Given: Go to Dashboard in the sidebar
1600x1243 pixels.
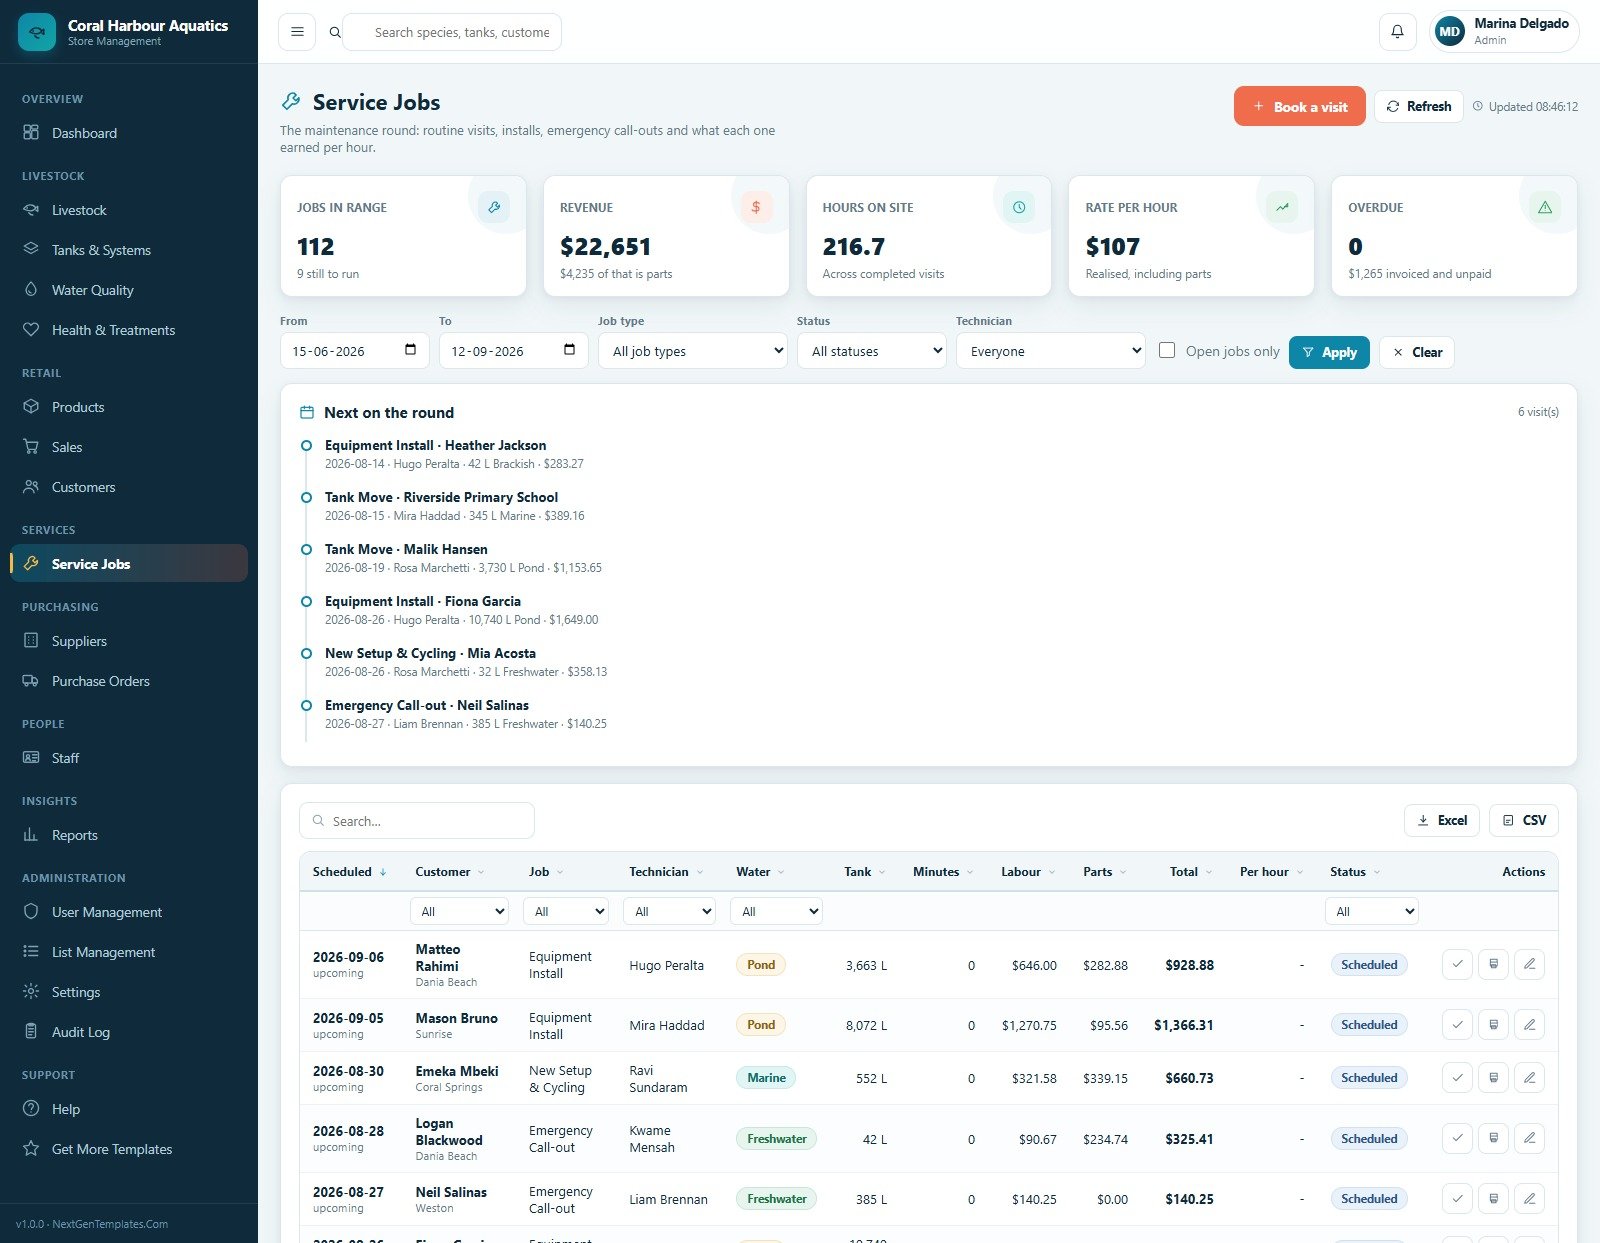Looking at the screenshot, I should click(x=129, y=133).
